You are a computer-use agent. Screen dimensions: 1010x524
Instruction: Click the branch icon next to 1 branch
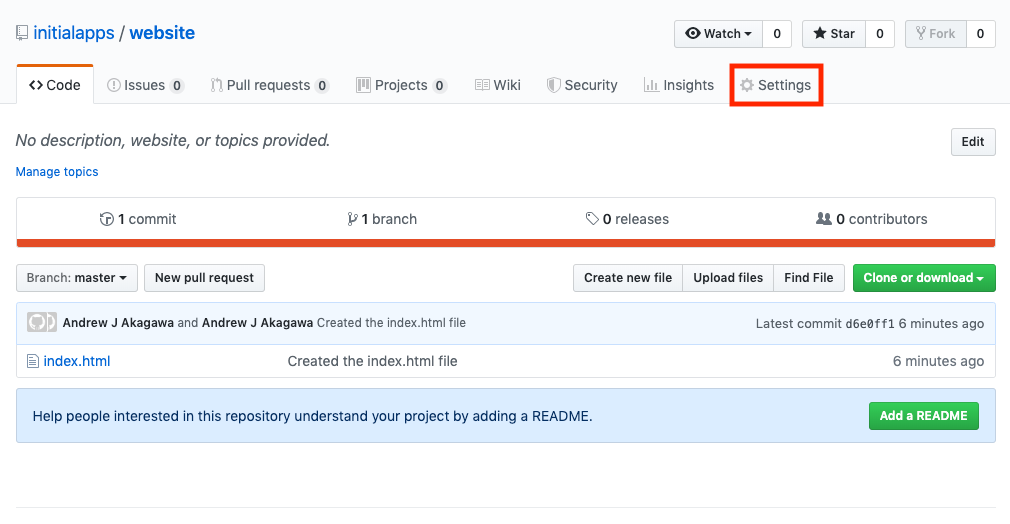352,219
